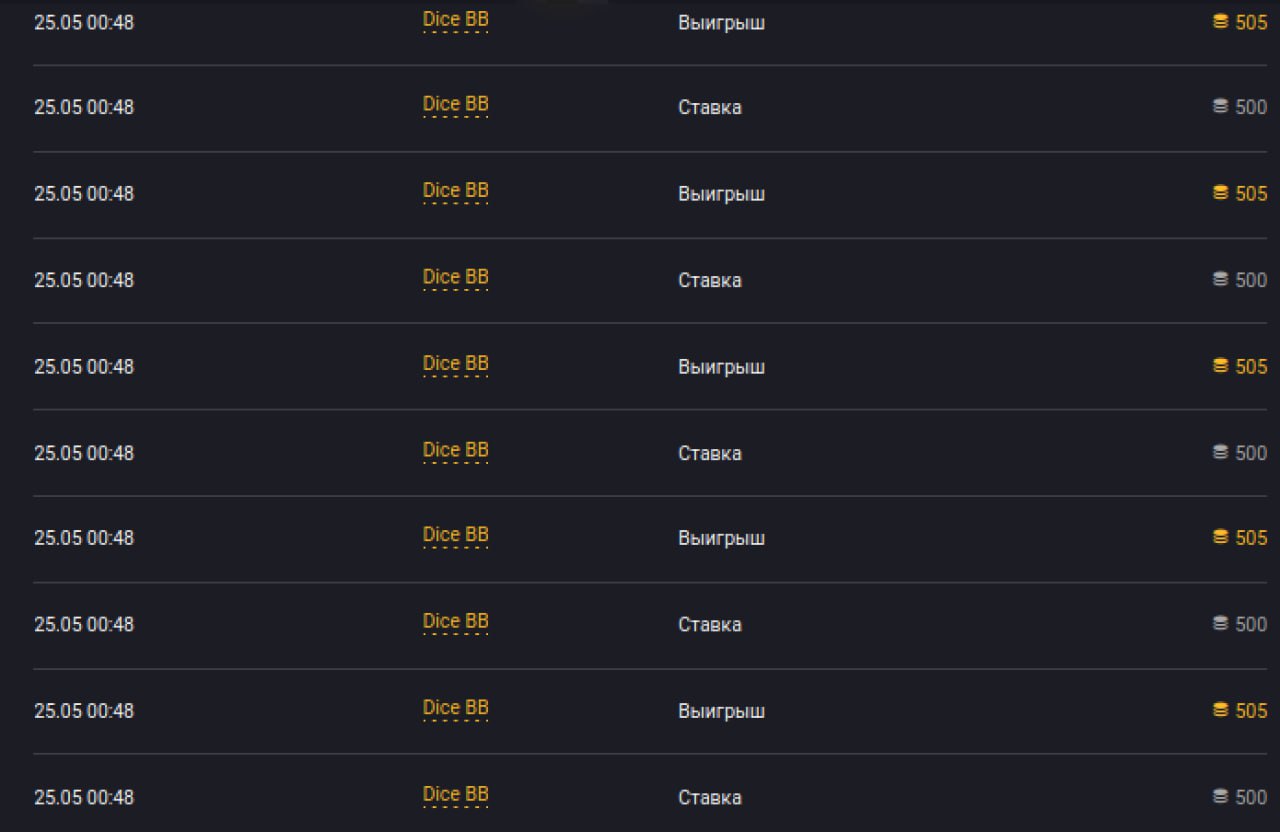Select the Выигрыш label in the third row

721,193
